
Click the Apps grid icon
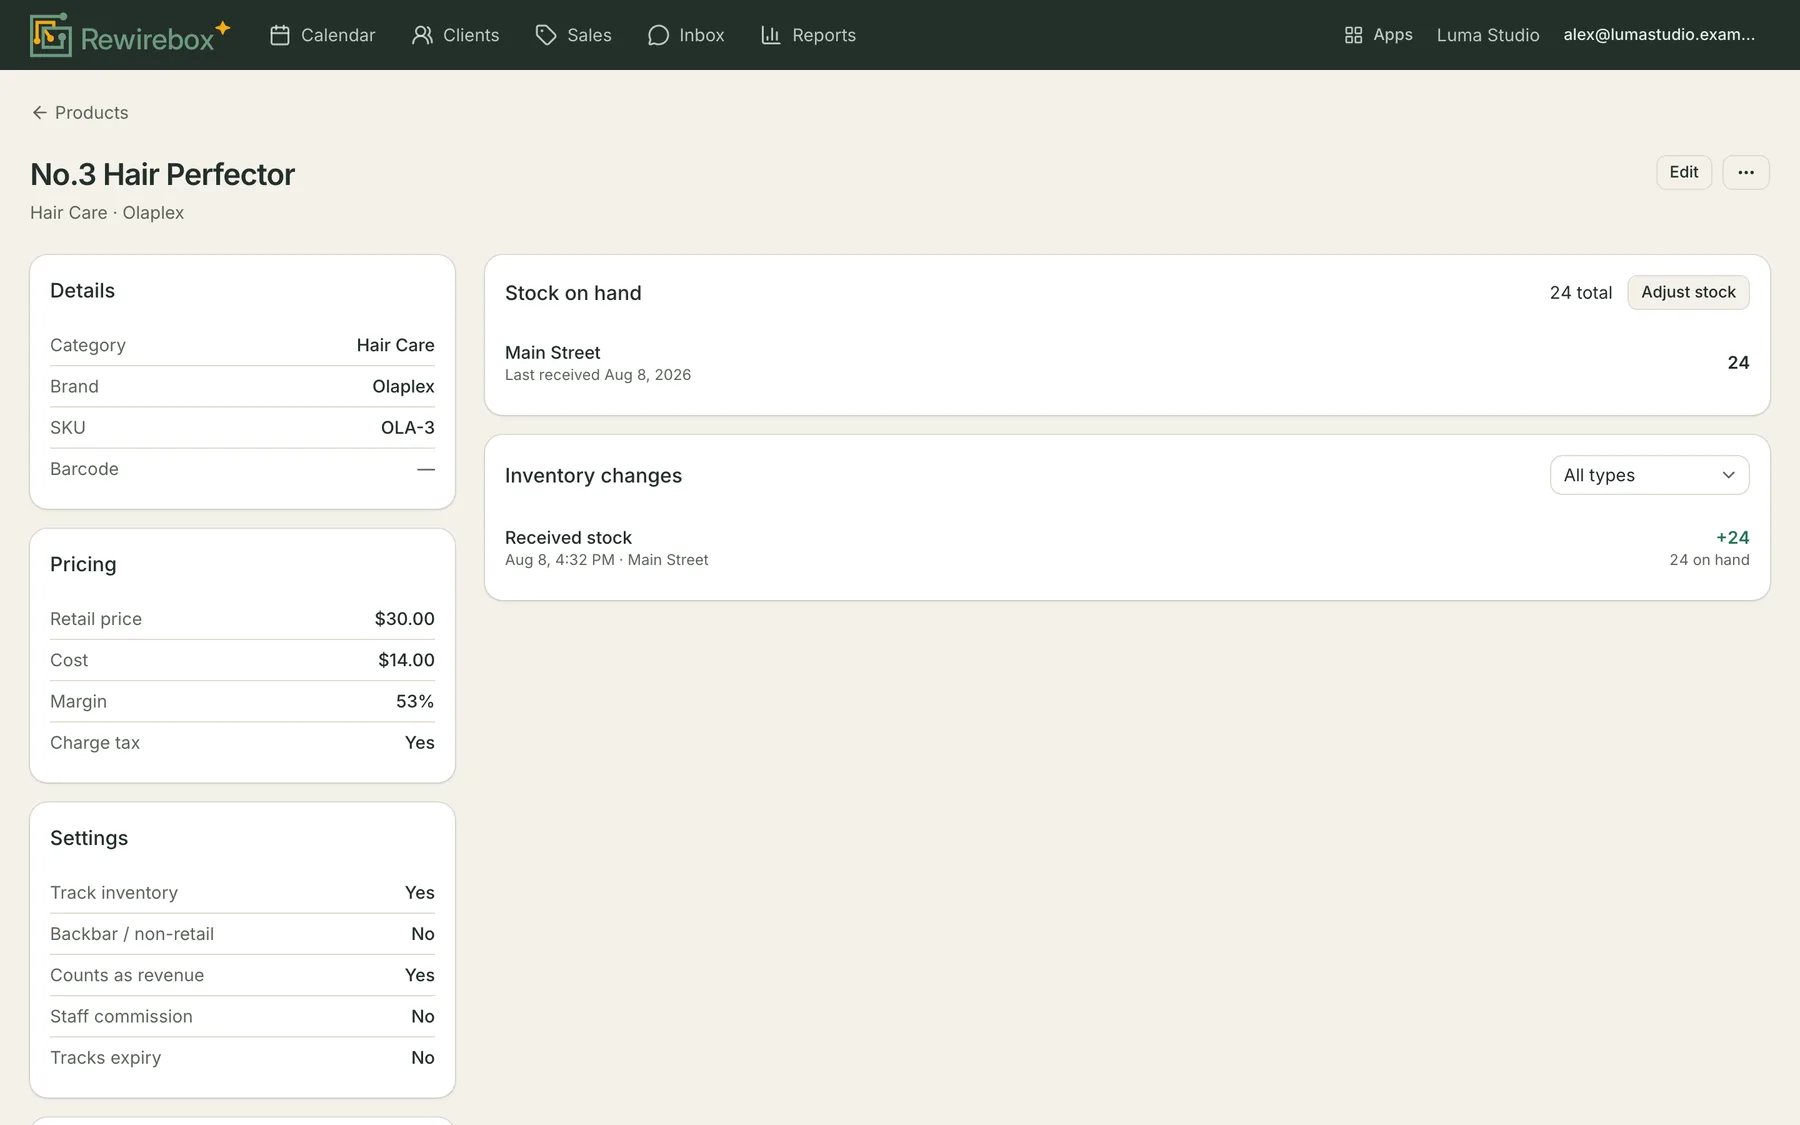coord(1353,35)
